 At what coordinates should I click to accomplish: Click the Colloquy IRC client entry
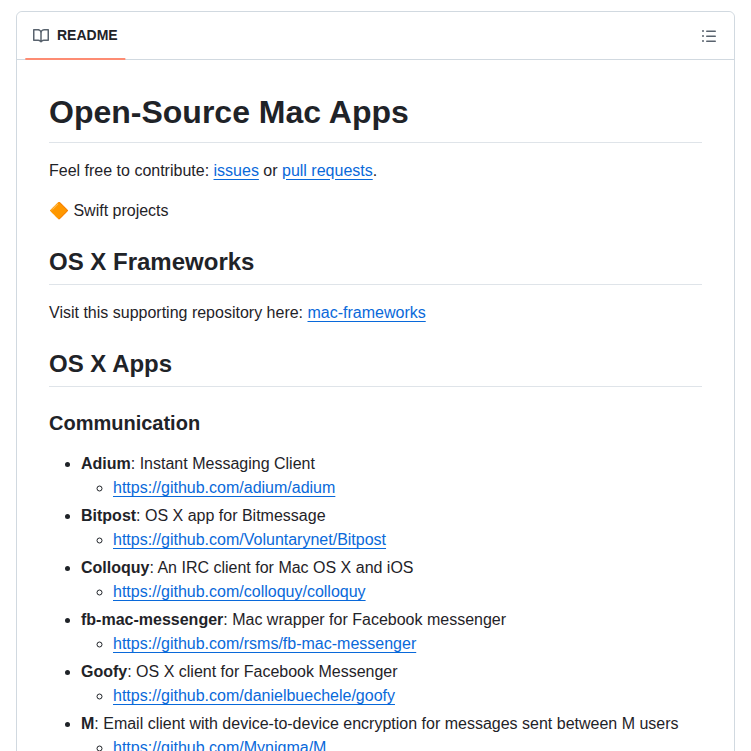(247, 568)
